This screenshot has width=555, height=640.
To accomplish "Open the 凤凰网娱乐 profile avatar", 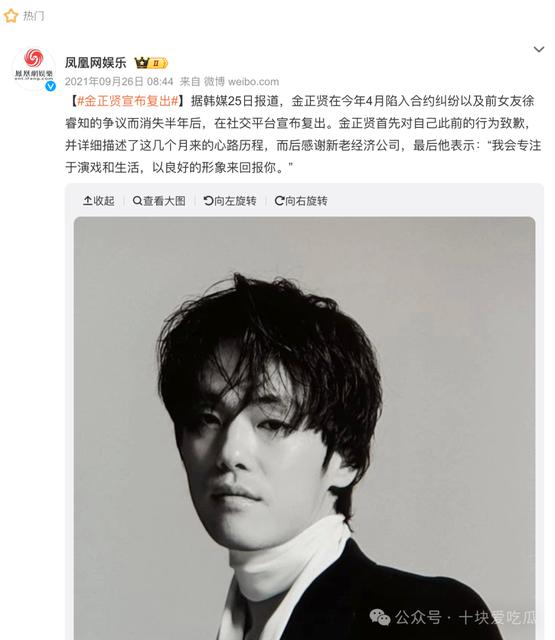I will click(x=34, y=68).
